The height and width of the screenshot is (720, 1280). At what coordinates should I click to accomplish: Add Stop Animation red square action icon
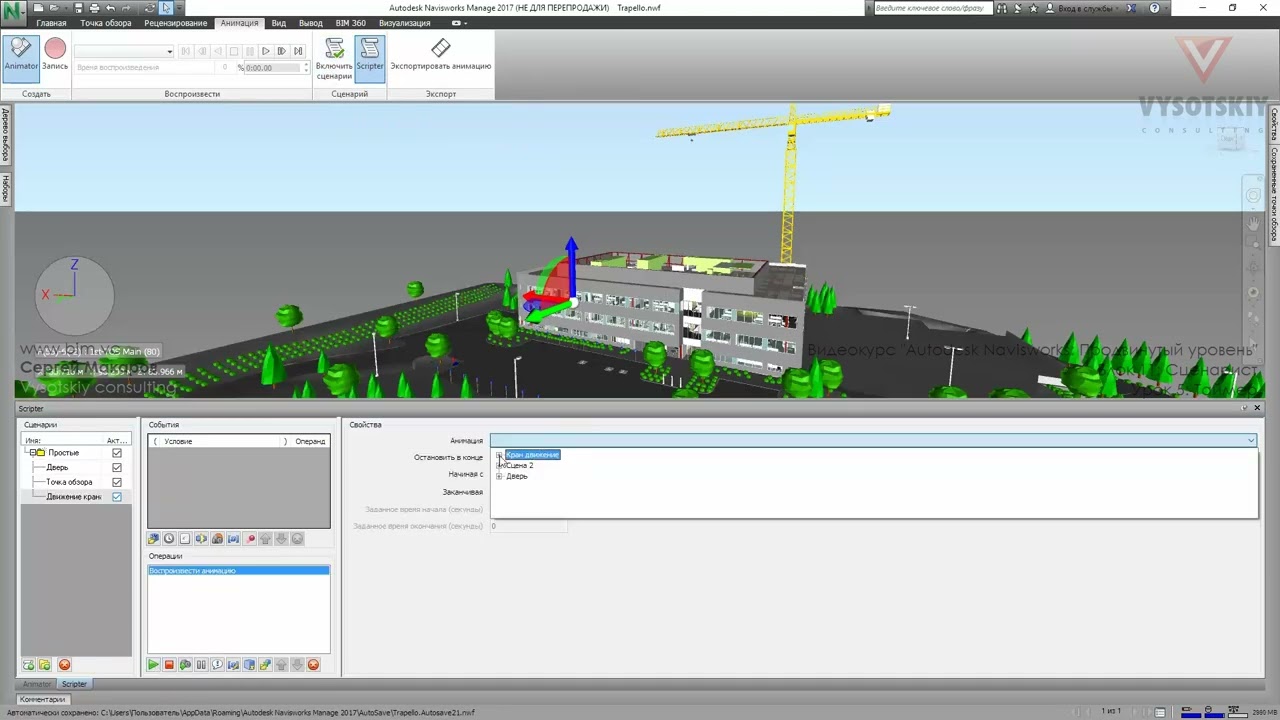(169, 665)
